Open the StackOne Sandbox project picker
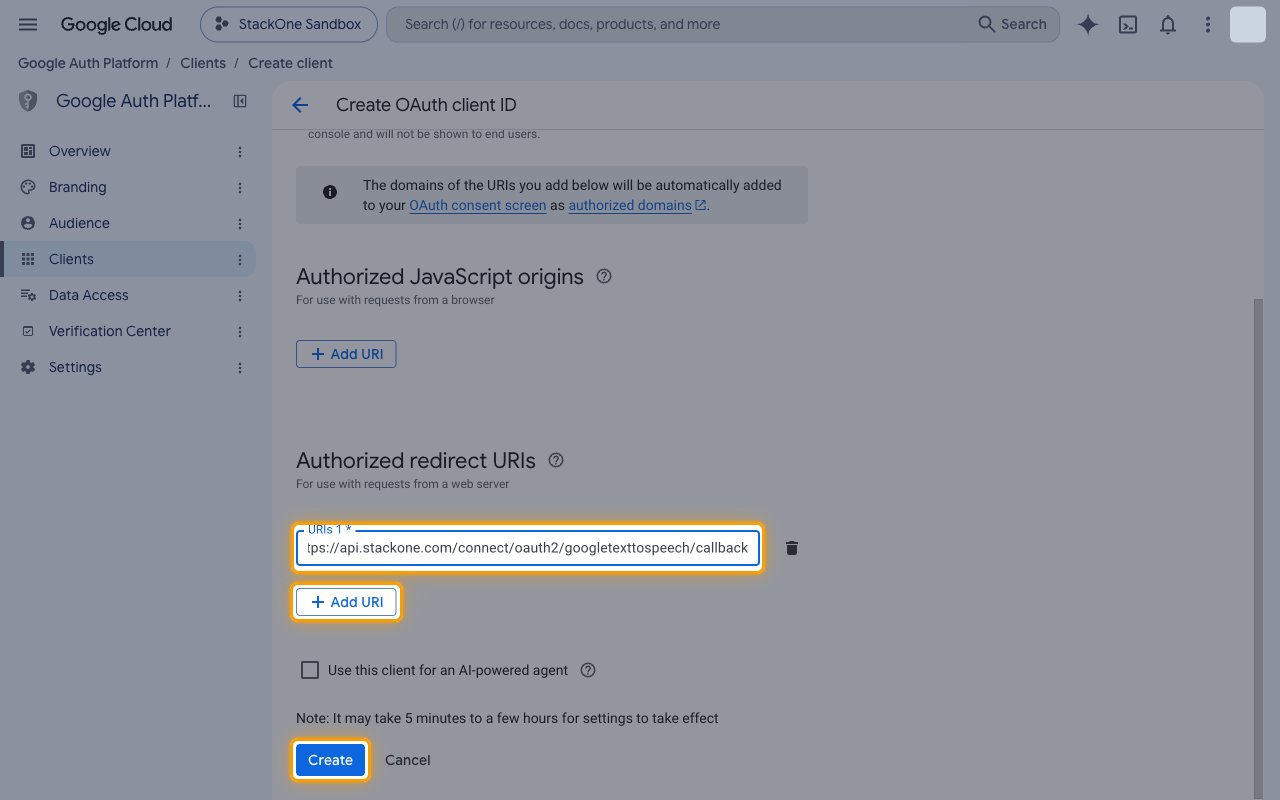The height and width of the screenshot is (800, 1280). [x=289, y=25]
